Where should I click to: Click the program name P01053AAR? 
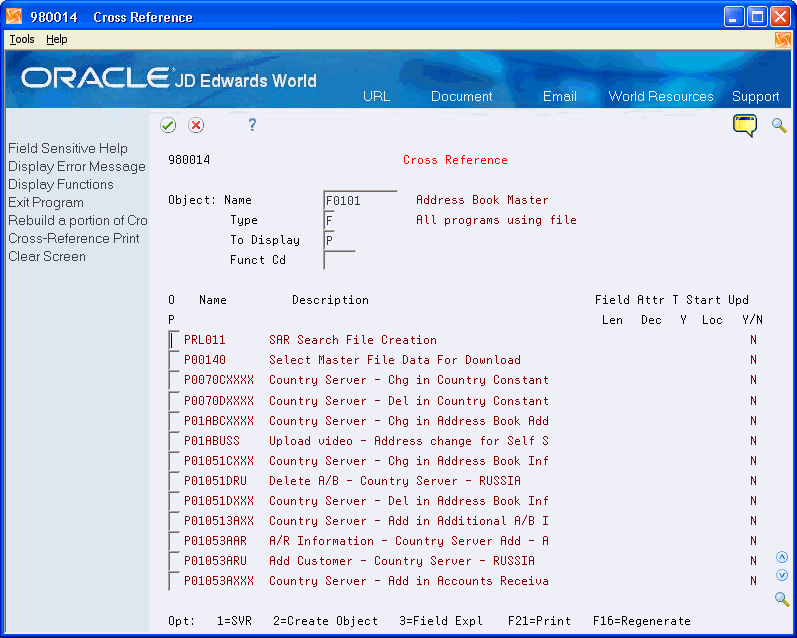(215, 541)
